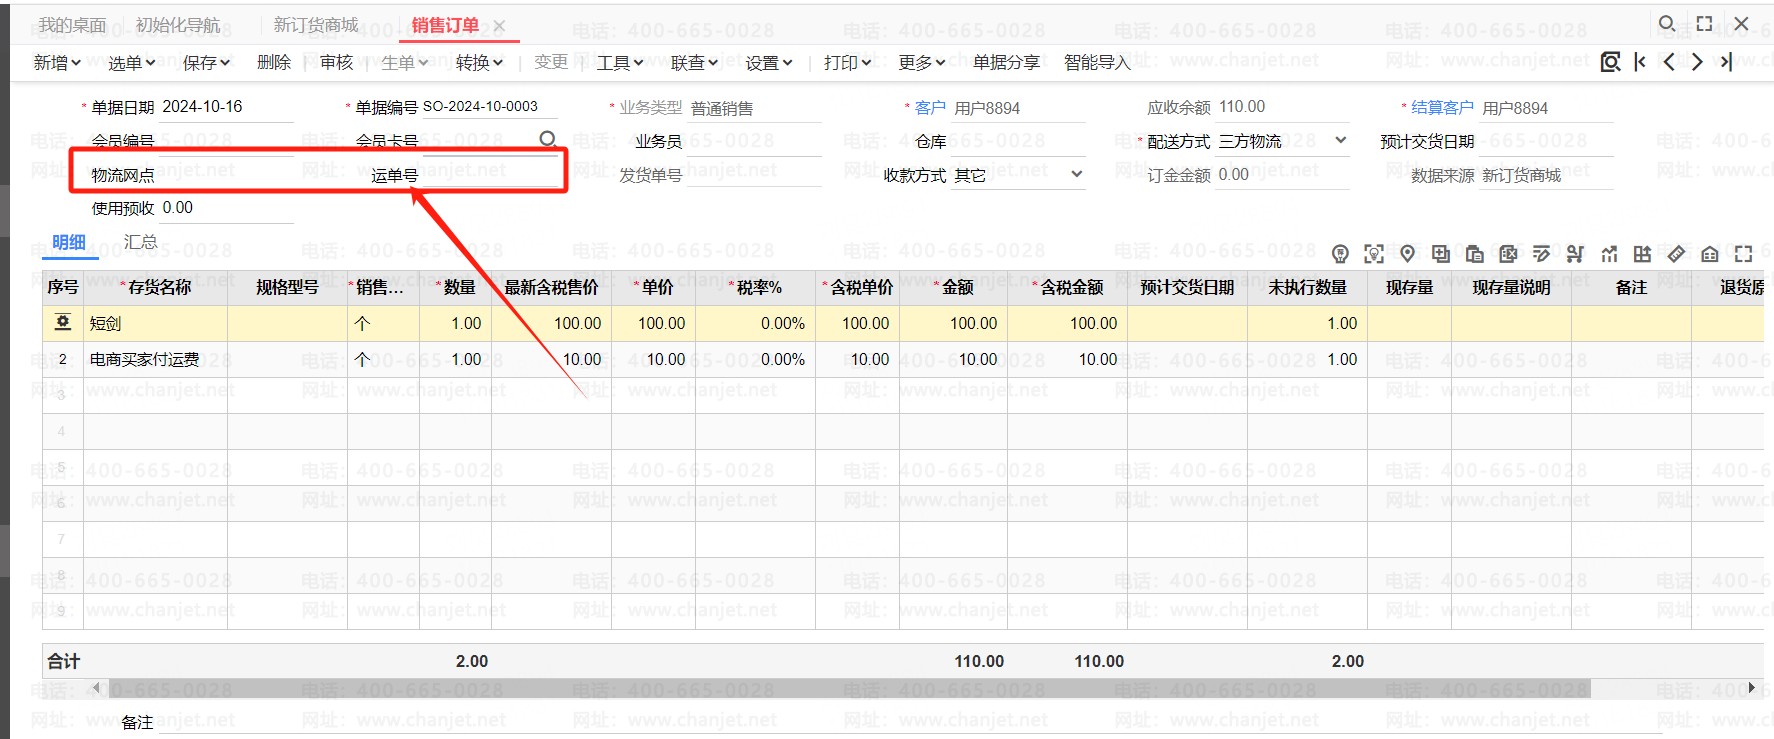Click the 运单号 input field
The width and height of the screenshot is (1774, 739).
(x=490, y=175)
